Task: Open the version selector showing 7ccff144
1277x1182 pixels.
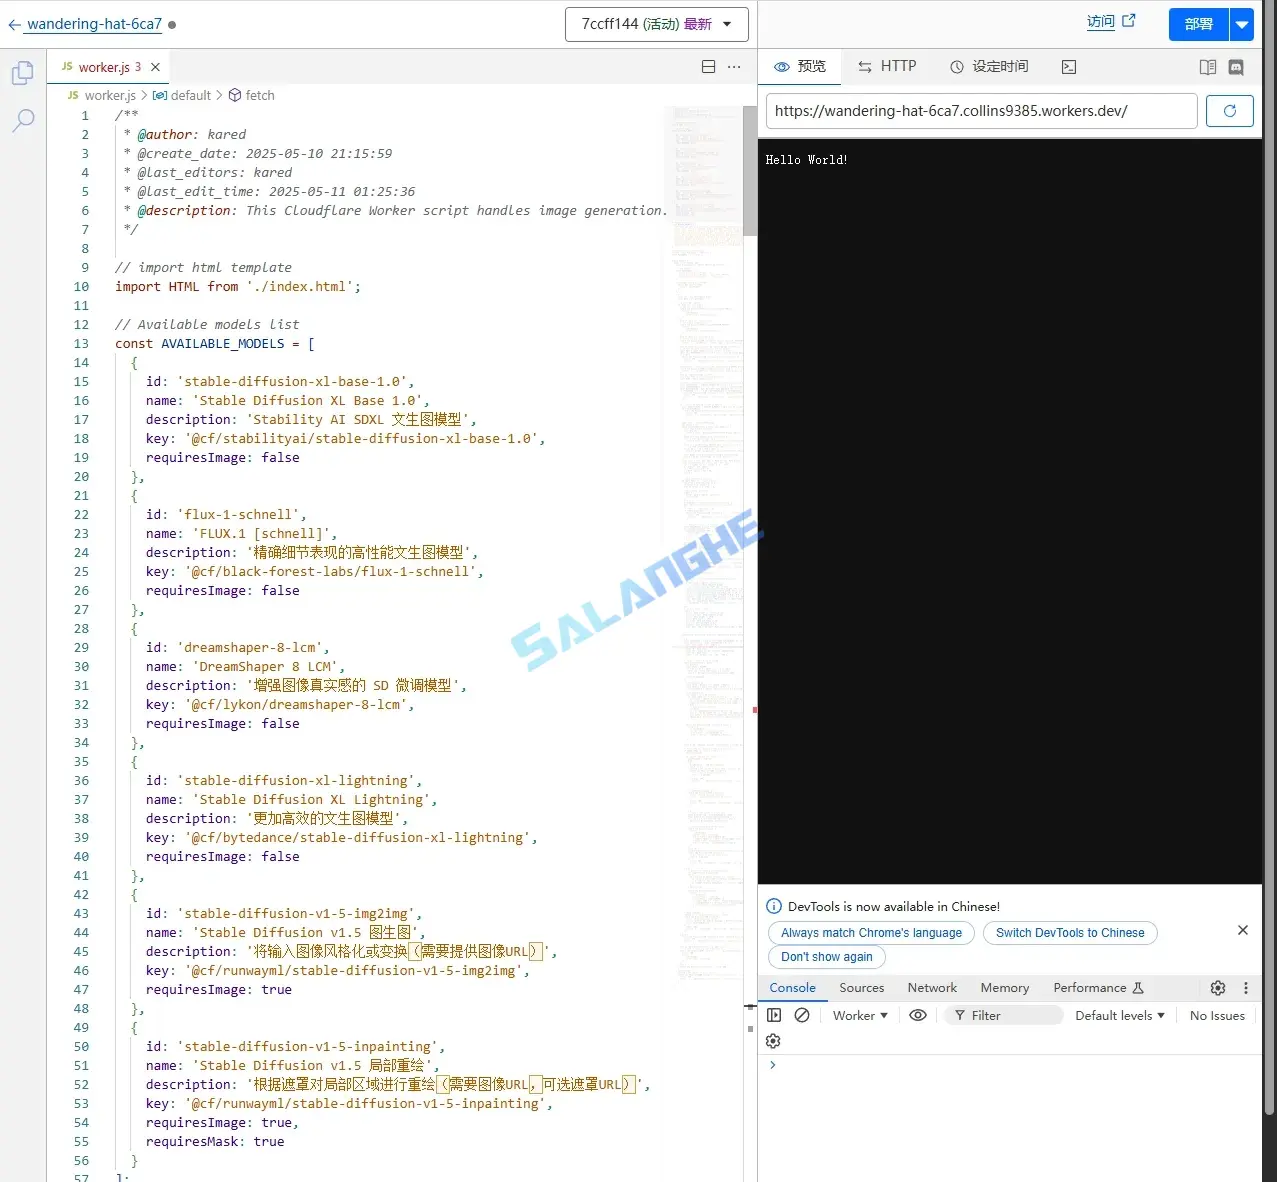Action: click(656, 23)
